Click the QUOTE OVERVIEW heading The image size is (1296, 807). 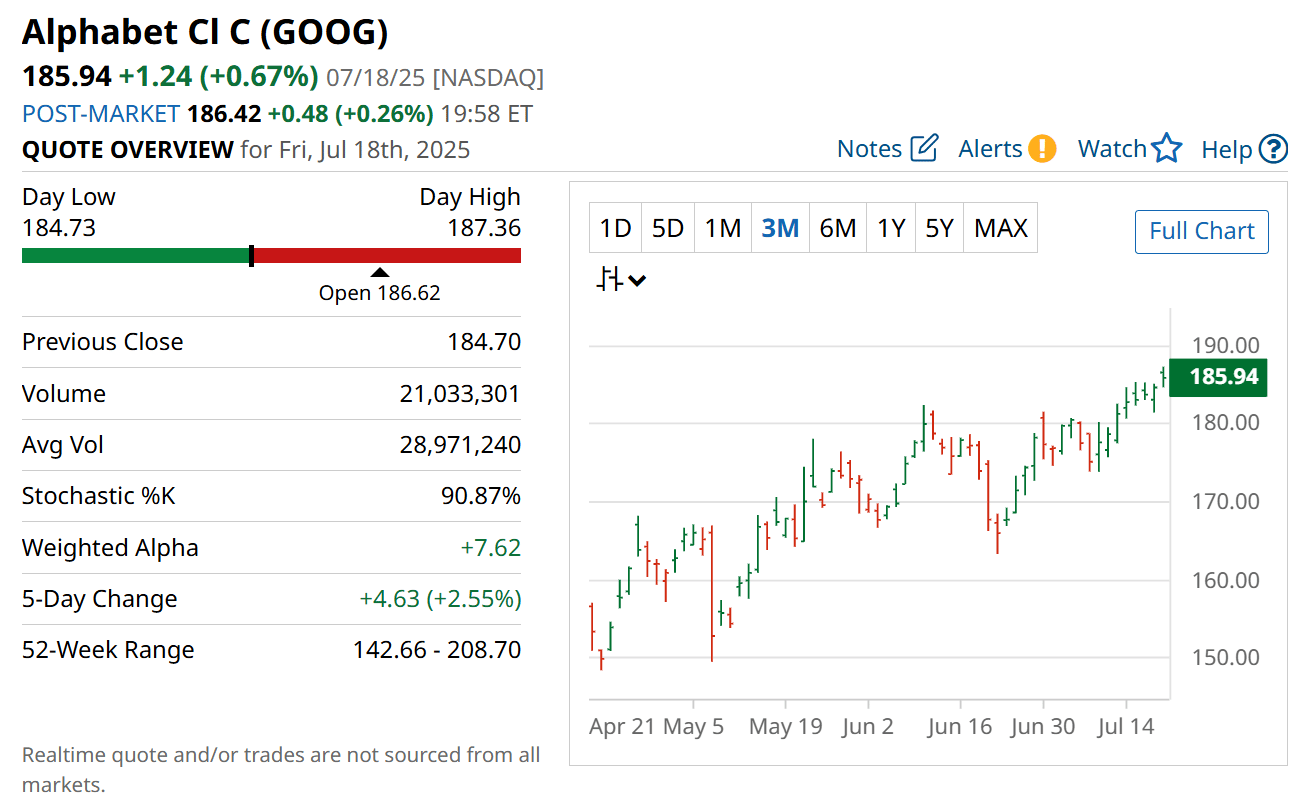coord(128,150)
